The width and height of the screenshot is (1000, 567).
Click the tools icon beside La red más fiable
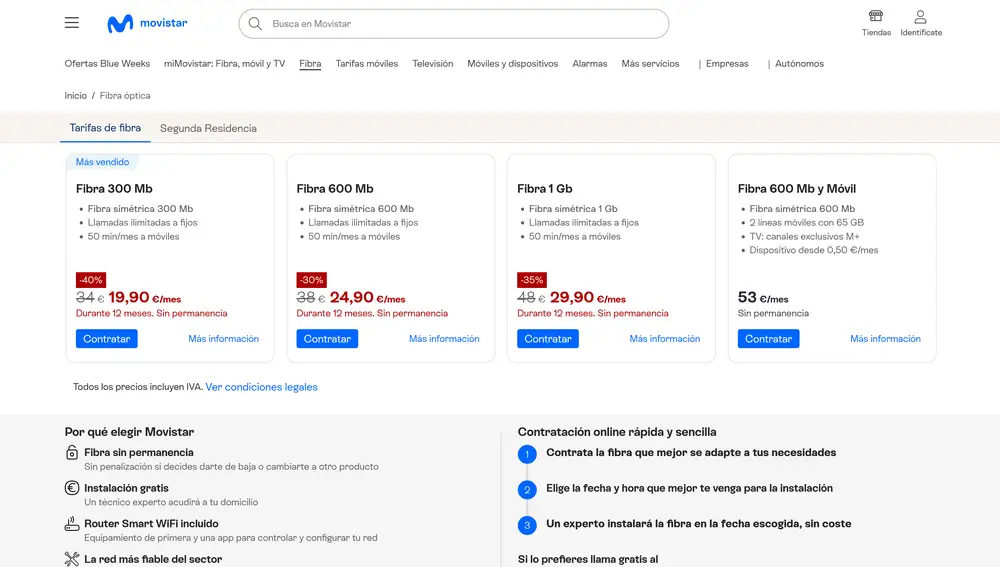72,559
